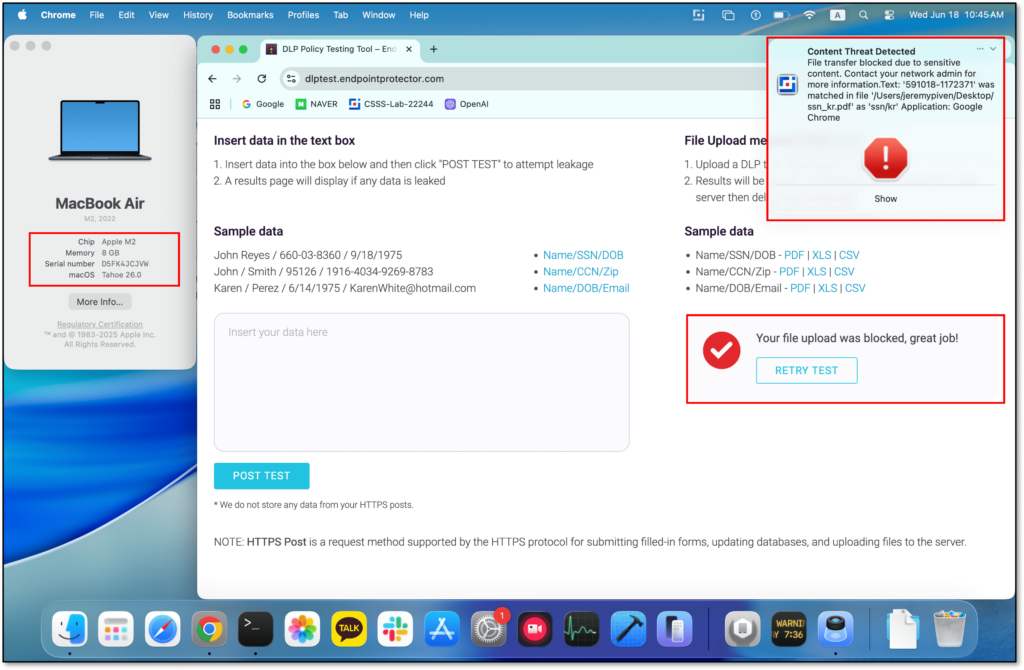
Task: Click Show in the threat notification
Action: (885, 199)
